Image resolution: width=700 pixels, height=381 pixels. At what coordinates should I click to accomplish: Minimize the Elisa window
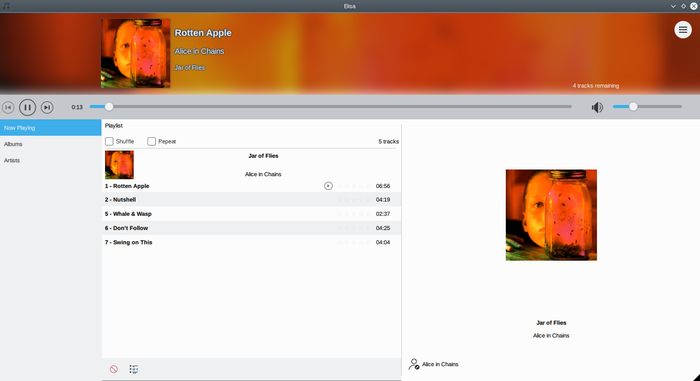[x=673, y=6]
